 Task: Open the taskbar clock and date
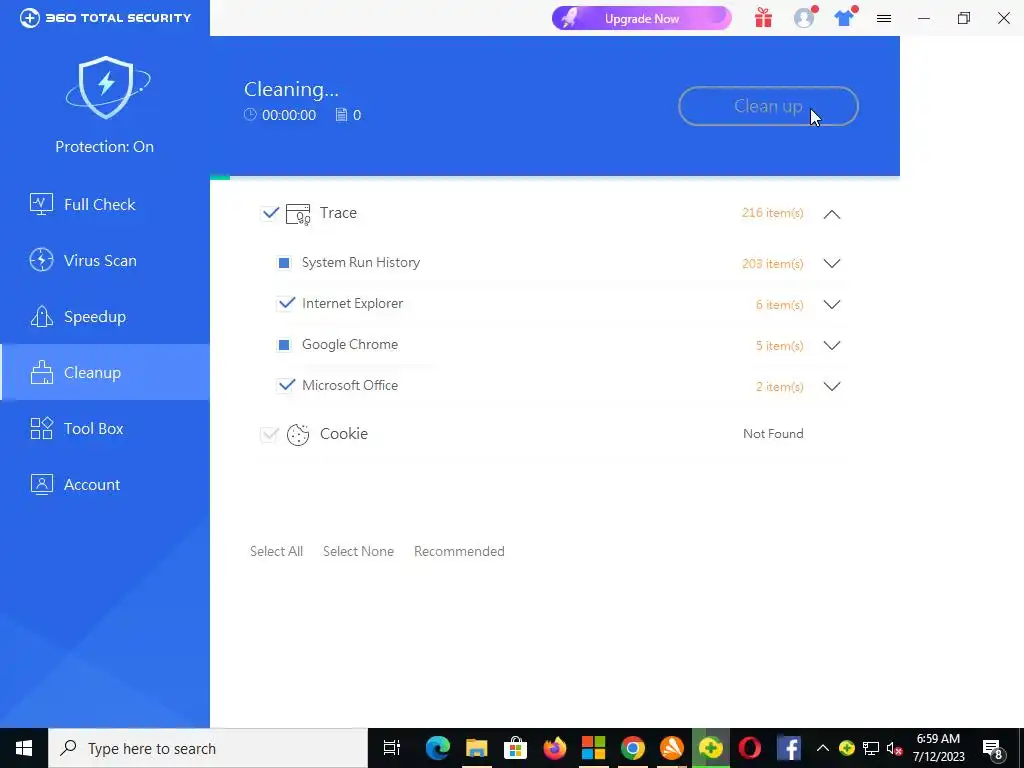click(938, 748)
